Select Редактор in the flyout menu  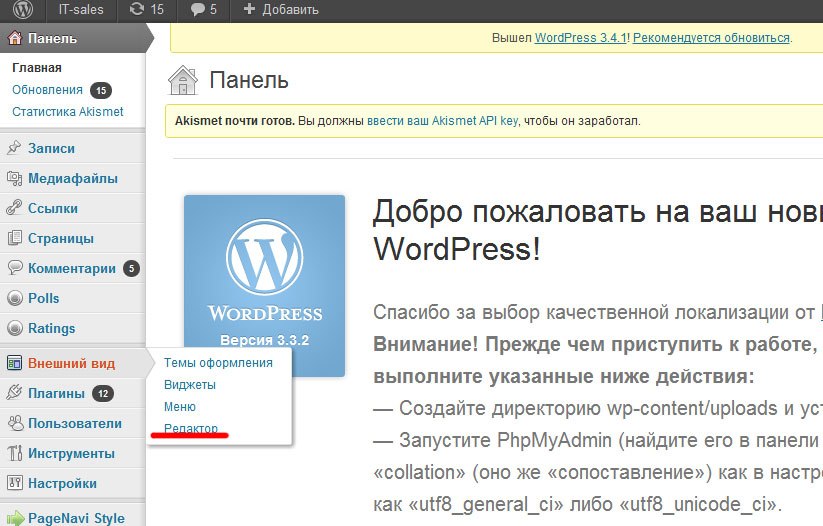(x=191, y=428)
